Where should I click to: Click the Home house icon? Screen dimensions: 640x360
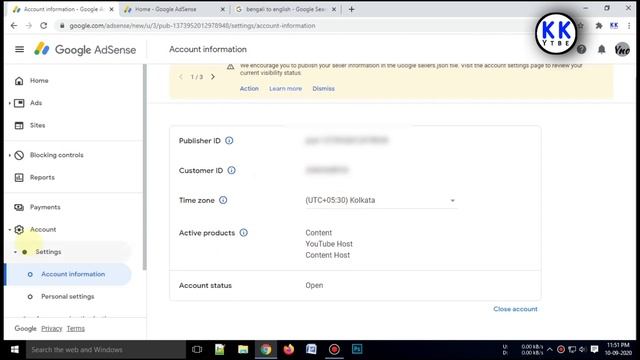[x=19, y=81]
